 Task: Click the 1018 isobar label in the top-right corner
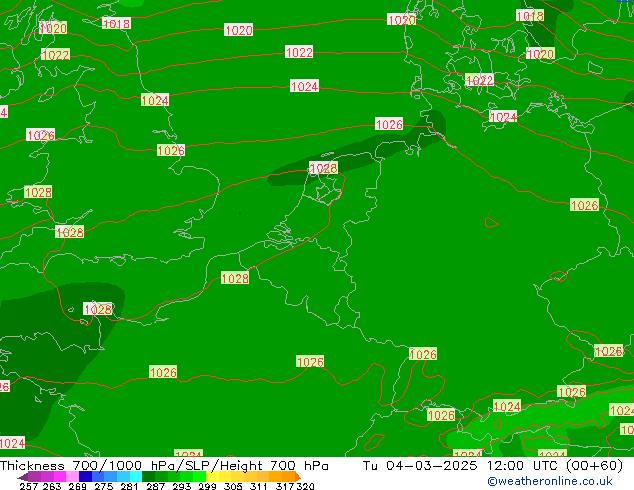point(530,16)
